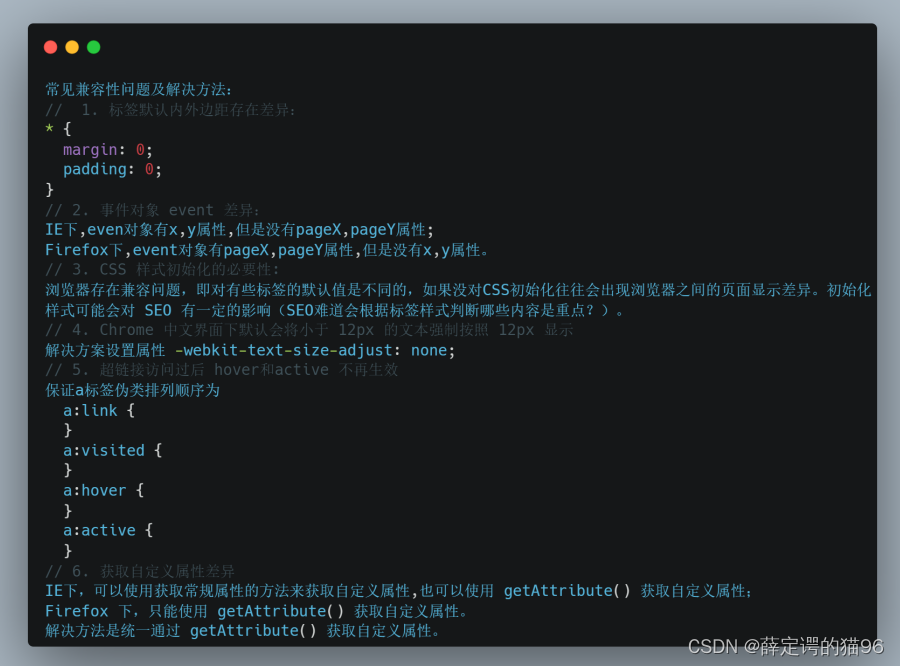Screen dimensions: 900x666
Task: Click the line 'Firefox 下, 只能使用 getAttribute()'
Action: pos(257,611)
